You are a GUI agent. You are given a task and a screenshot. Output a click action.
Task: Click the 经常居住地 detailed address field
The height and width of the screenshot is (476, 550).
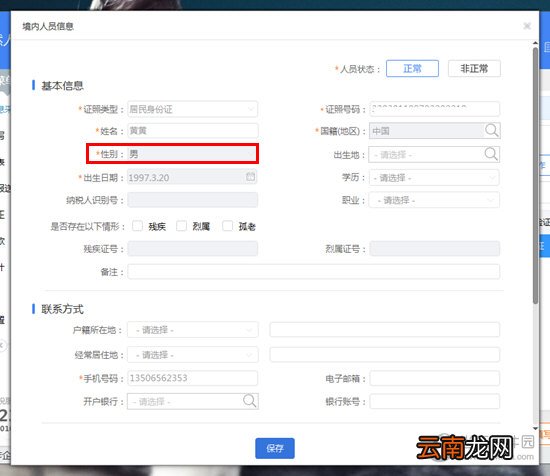(x=385, y=355)
